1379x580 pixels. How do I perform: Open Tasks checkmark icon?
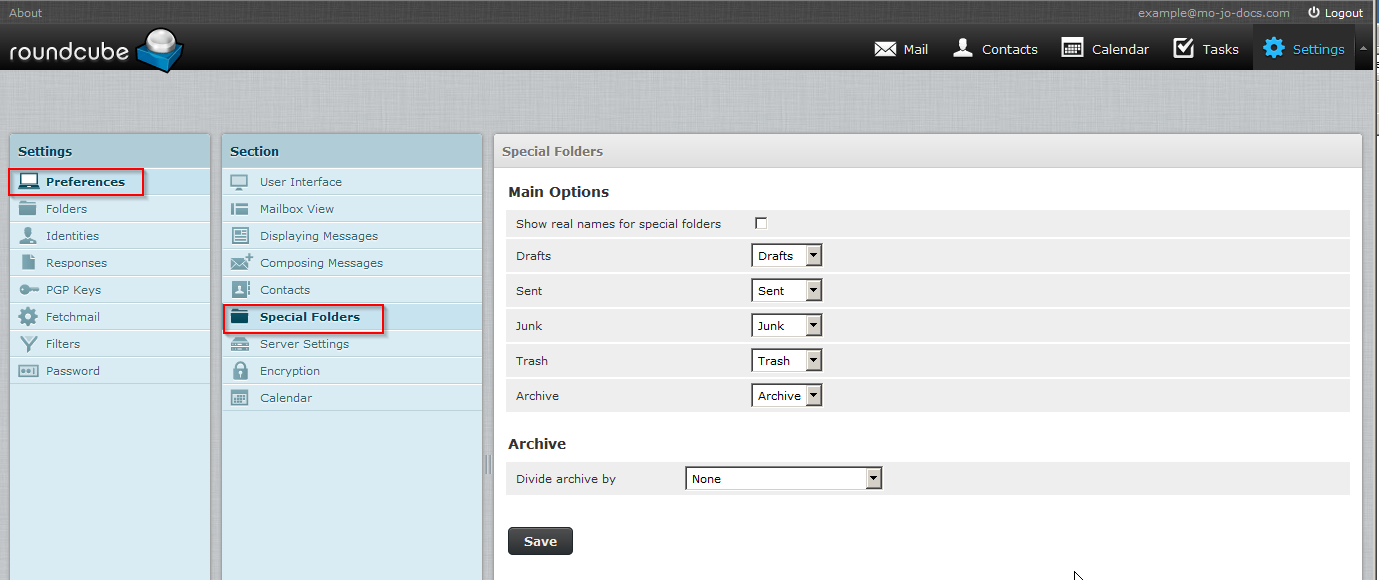point(1183,48)
